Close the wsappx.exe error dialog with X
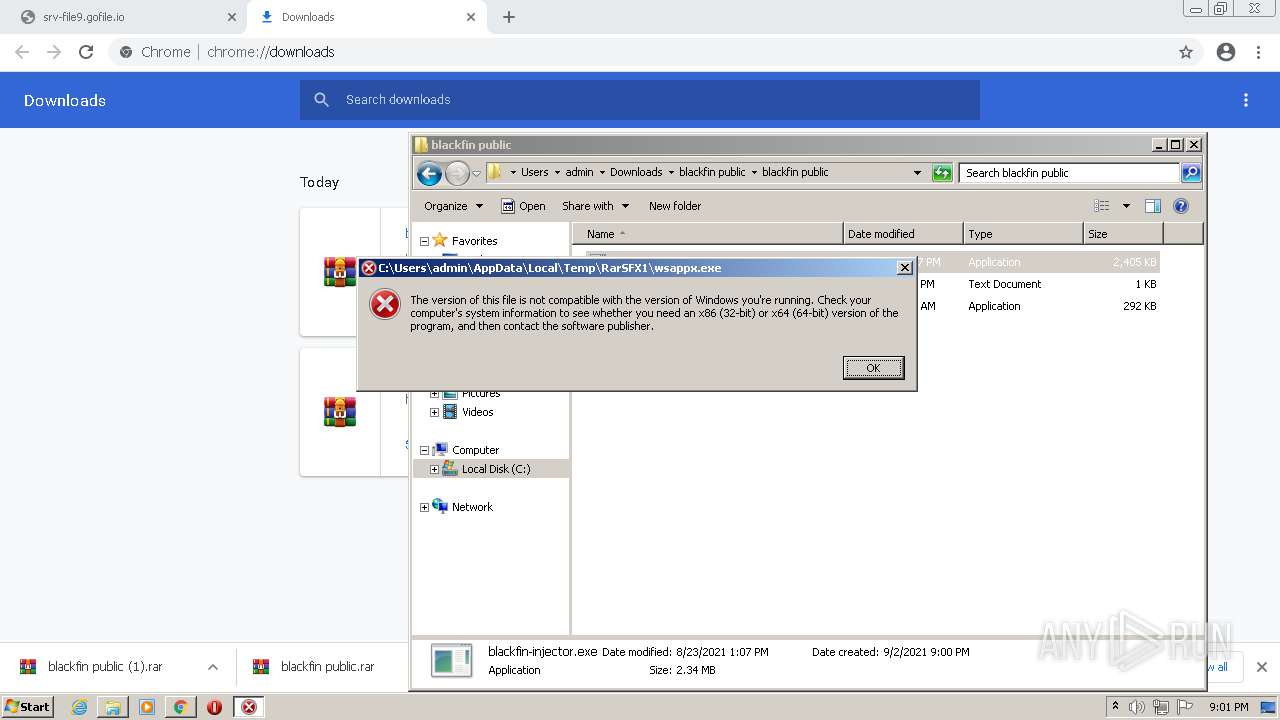 coord(904,268)
